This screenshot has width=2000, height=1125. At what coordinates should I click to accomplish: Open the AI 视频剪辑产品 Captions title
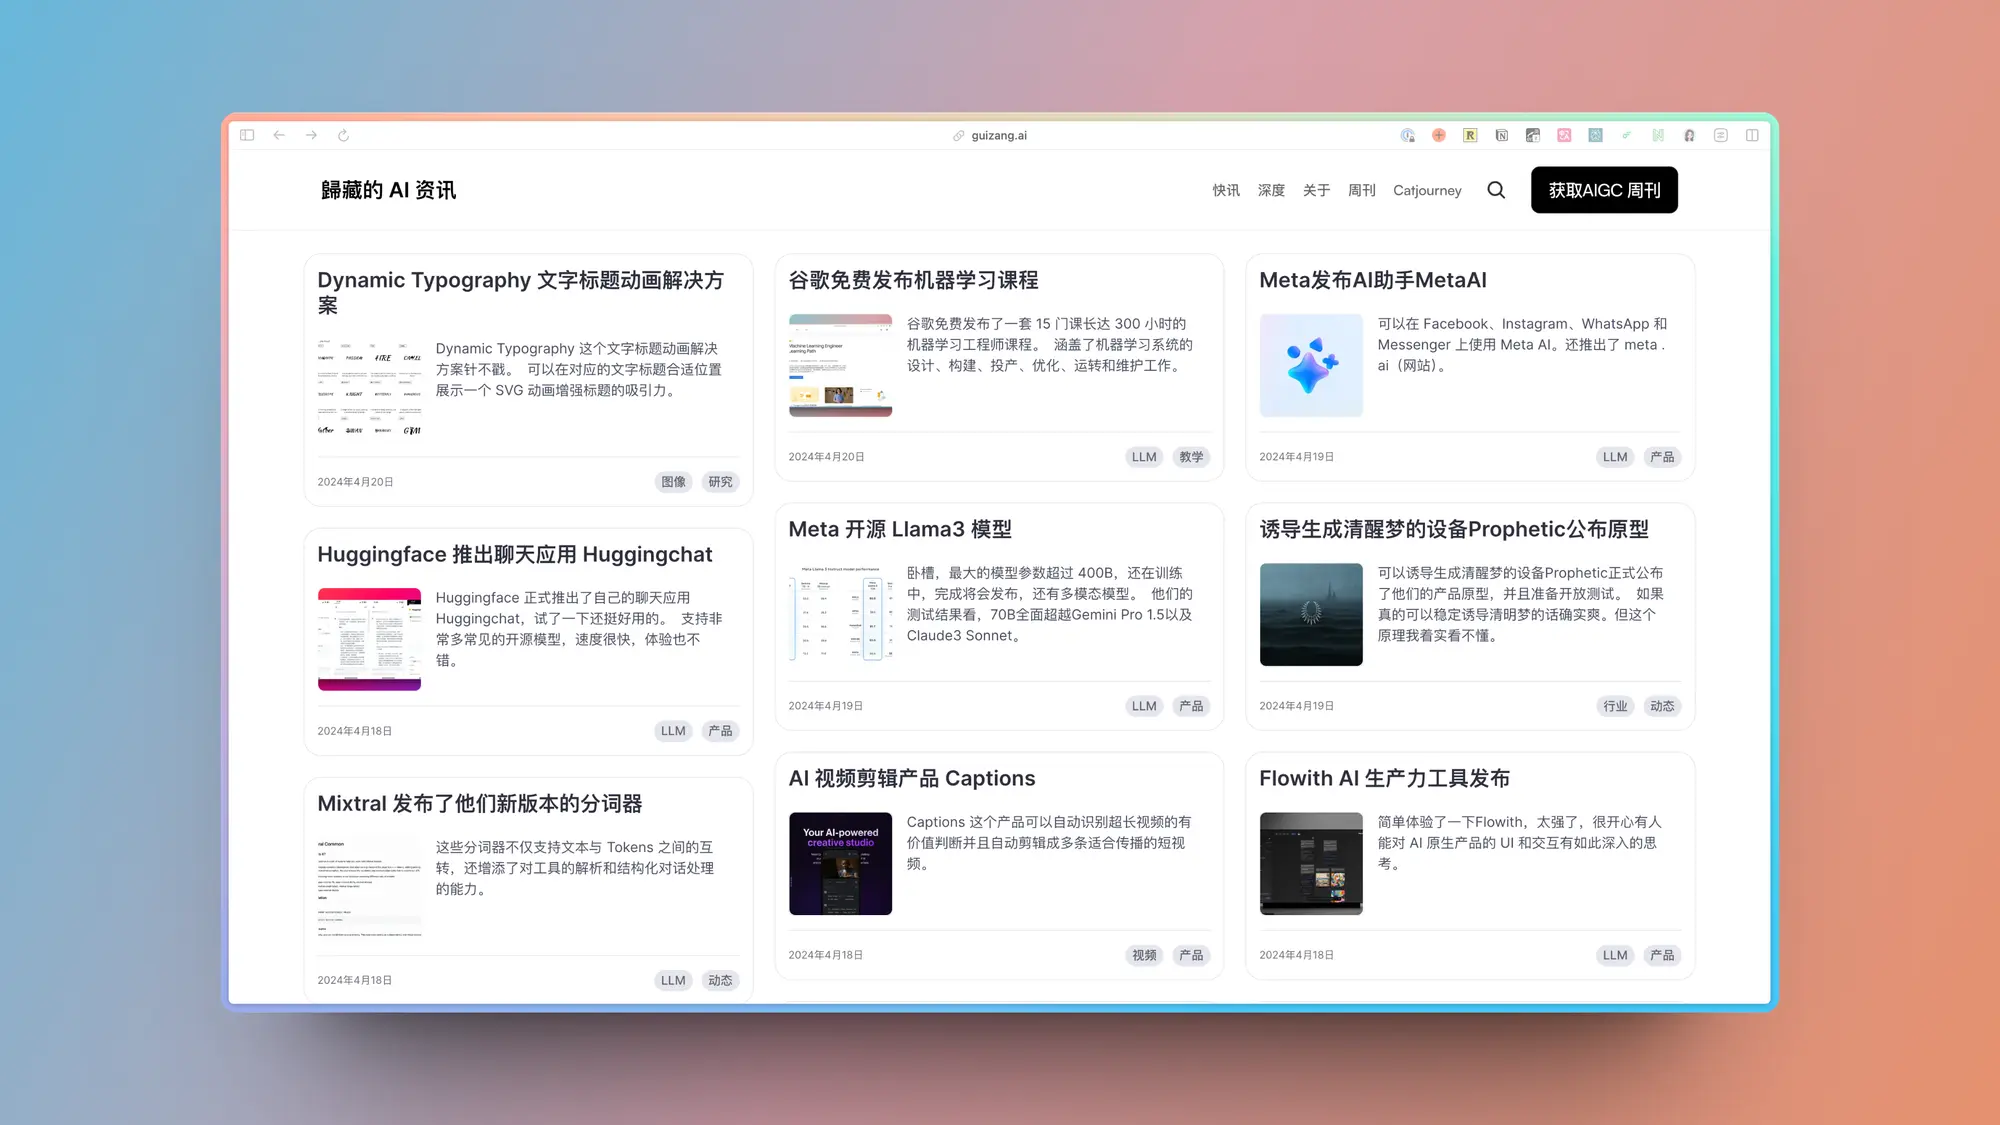click(912, 778)
